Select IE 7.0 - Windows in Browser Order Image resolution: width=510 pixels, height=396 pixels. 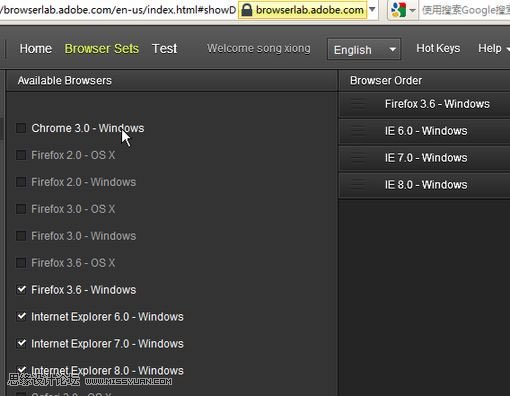424,158
